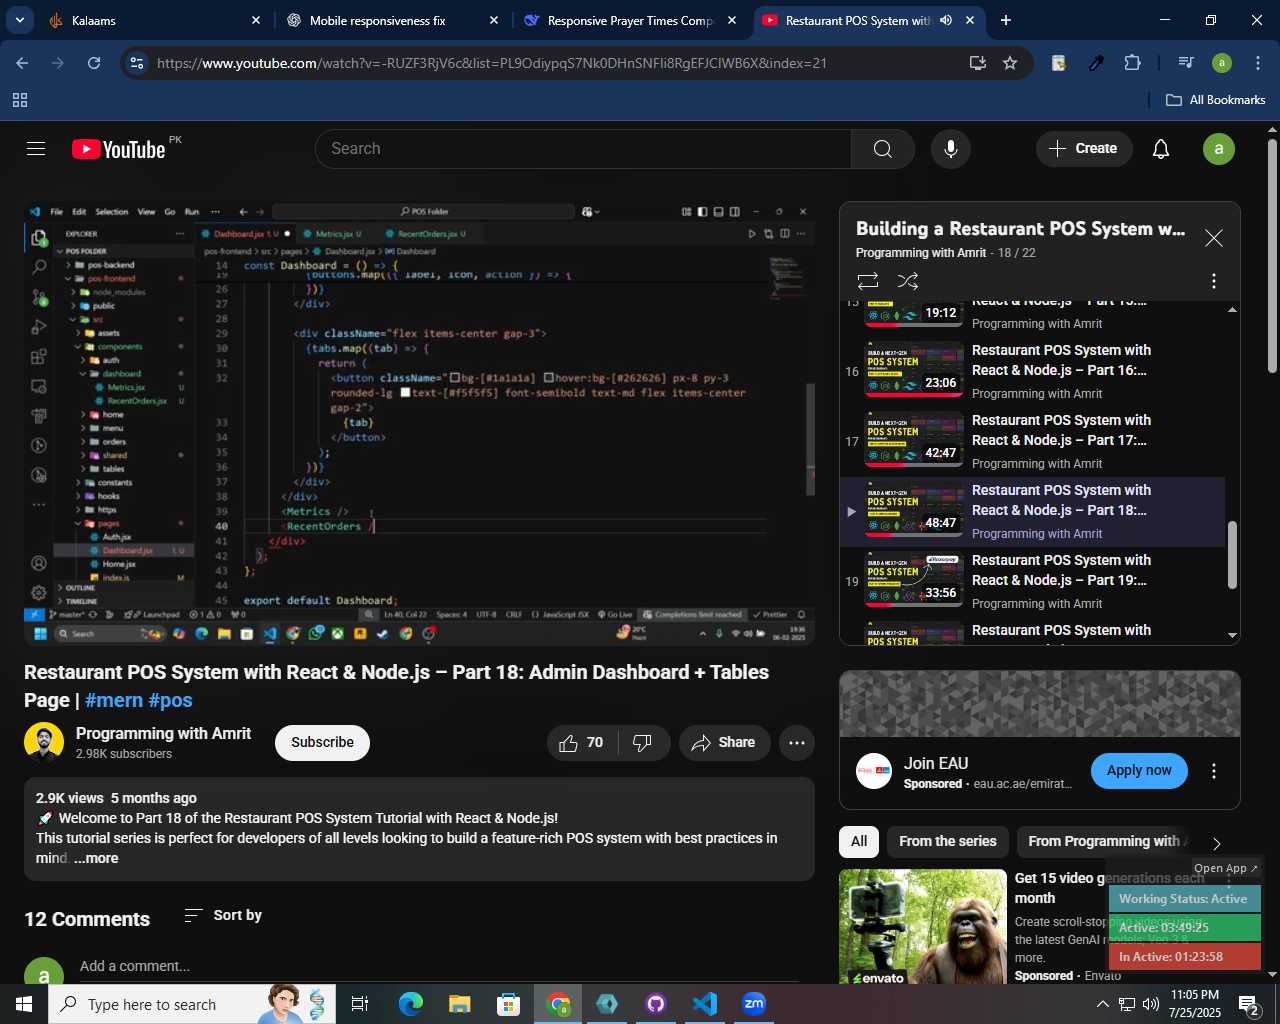Close the playlist panel

coord(1213,238)
